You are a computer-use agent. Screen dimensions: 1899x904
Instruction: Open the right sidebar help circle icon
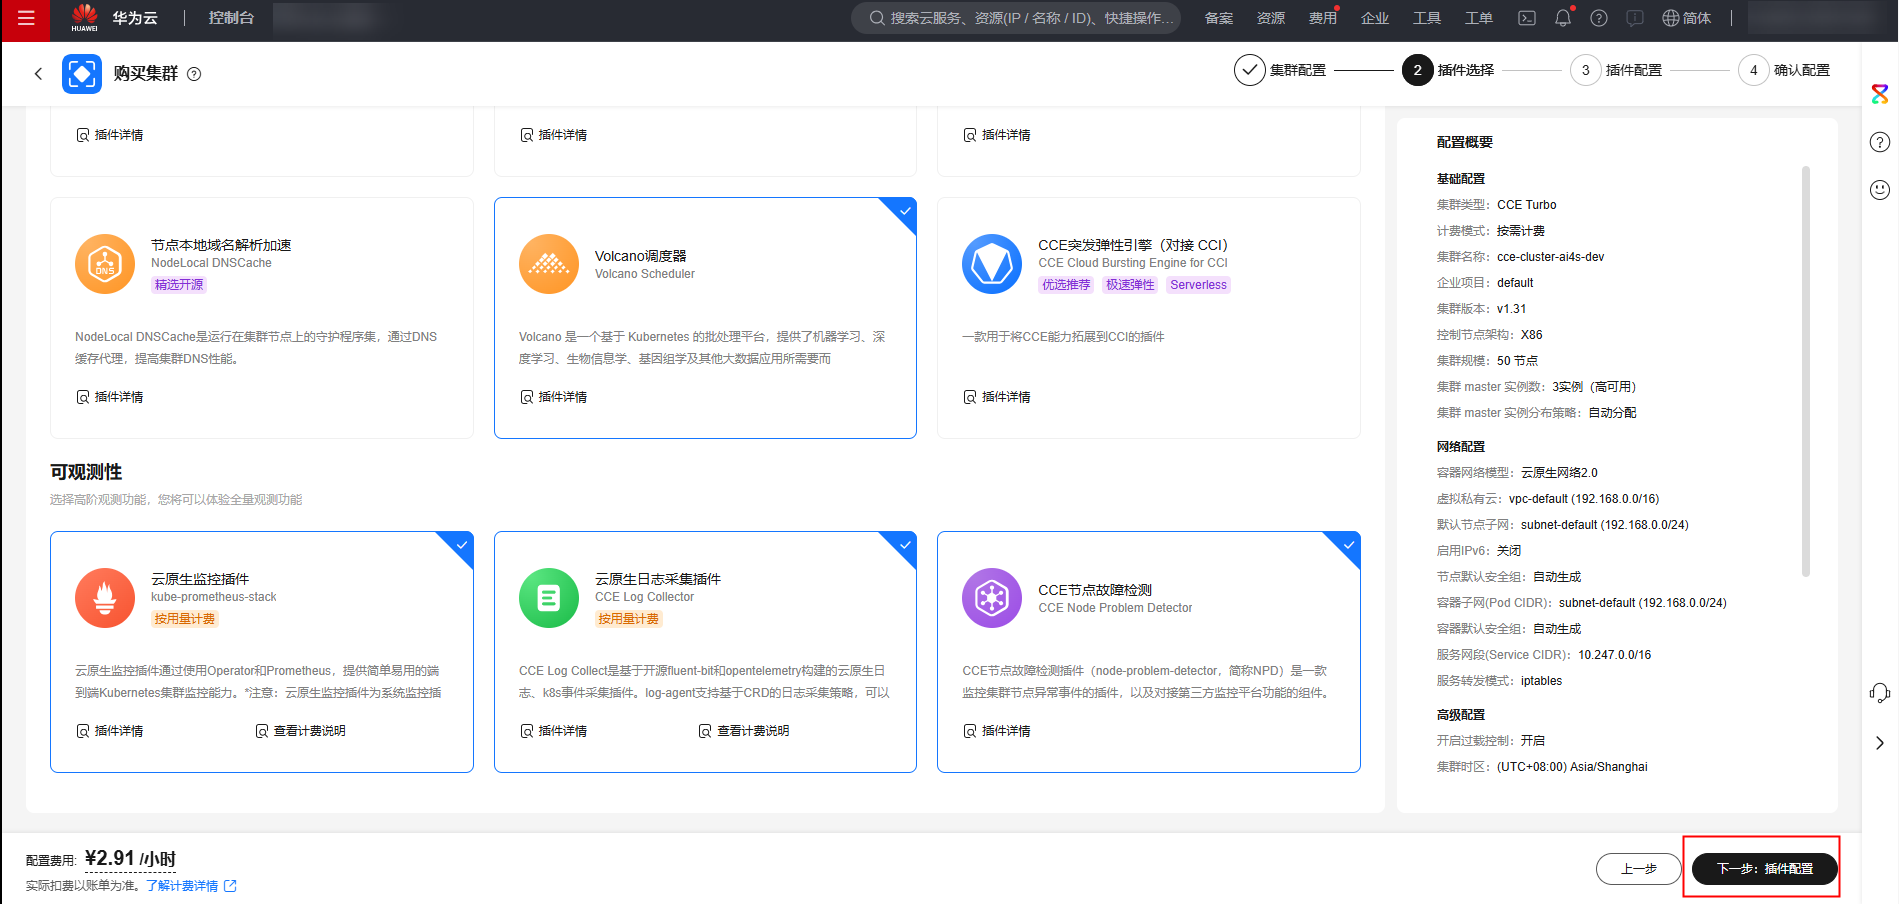coord(1880,142)
